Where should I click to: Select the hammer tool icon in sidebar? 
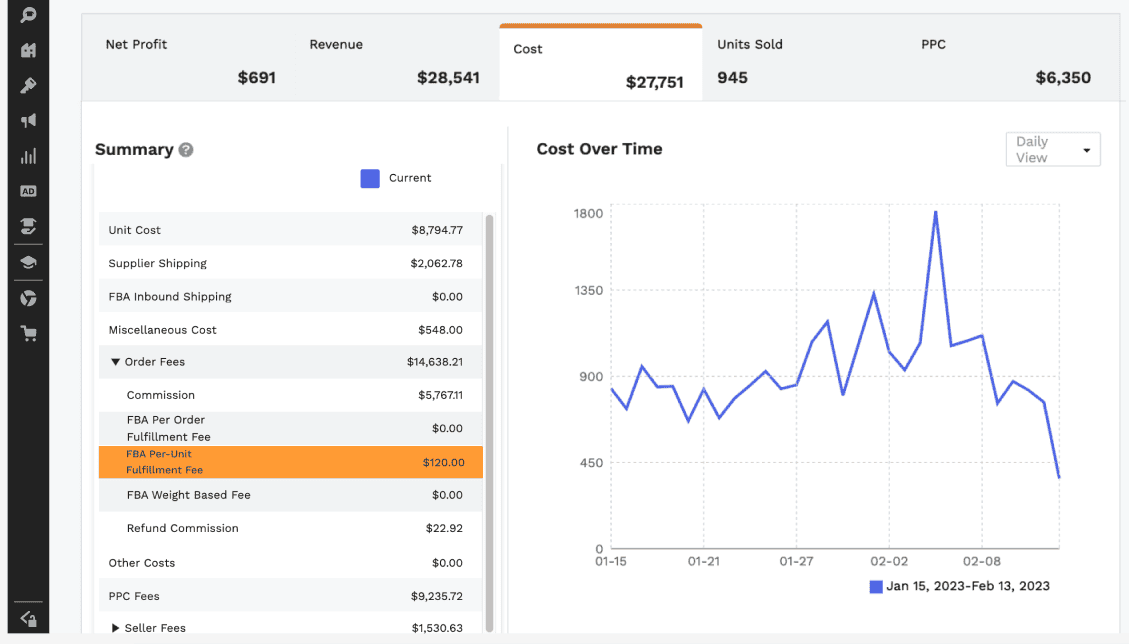(28, 86)
